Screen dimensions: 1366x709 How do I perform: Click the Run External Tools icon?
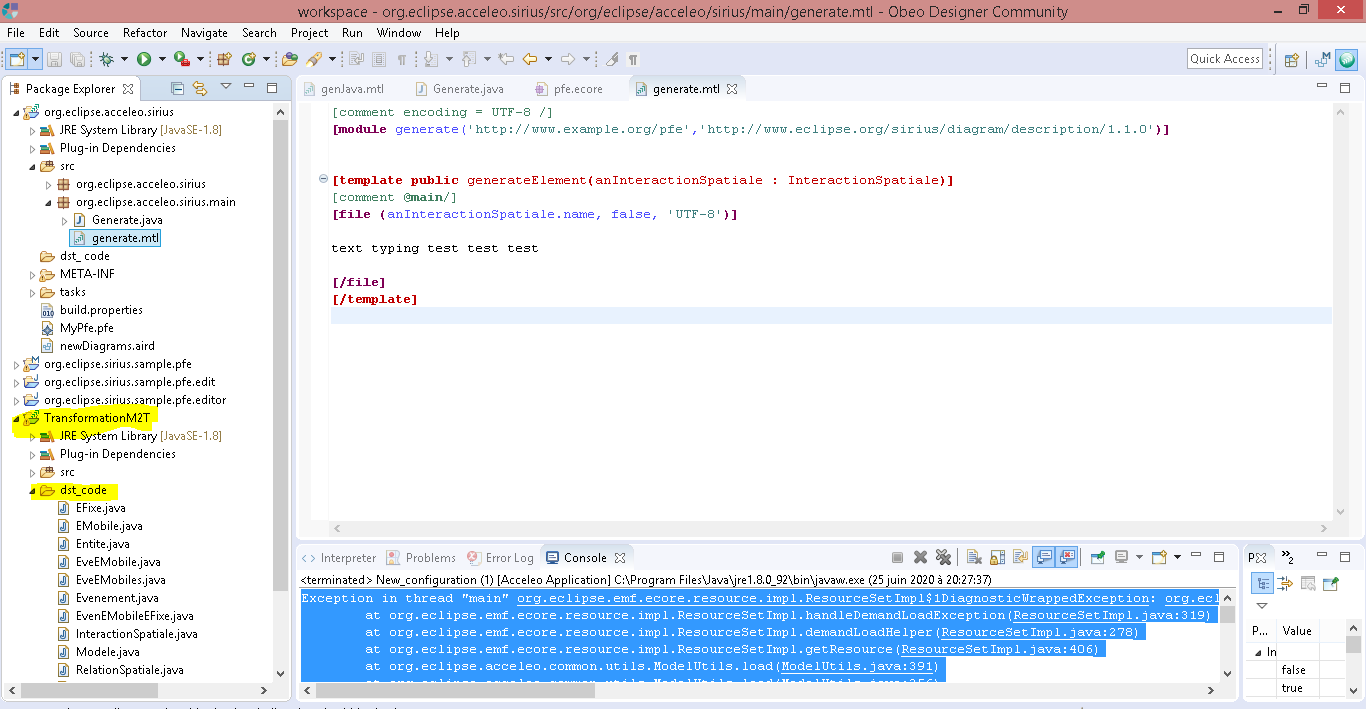point(181,59)
